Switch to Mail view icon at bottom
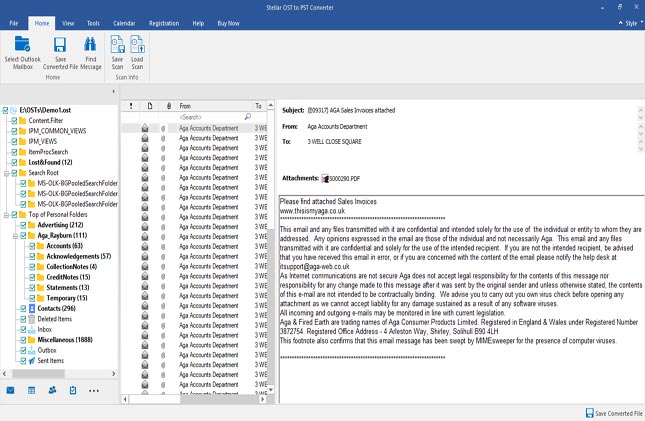Image resolution: width=645 pixels, height=421 pixels. pyautogui.click(x=10, y=390)
